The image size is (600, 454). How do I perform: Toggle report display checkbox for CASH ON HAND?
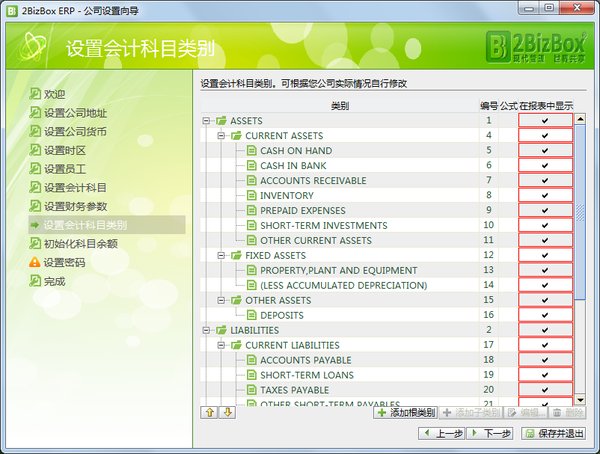click(x=545, y=150)
